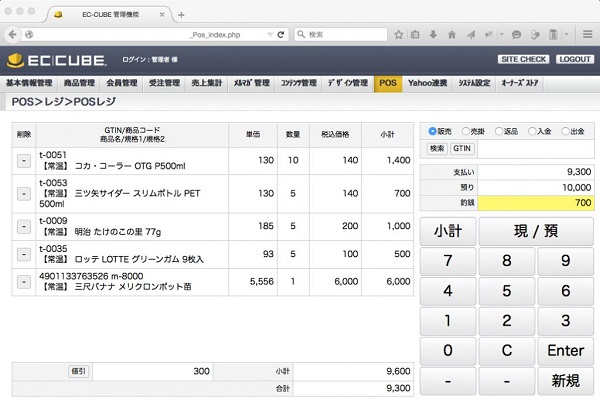
Task: Open the URL bar history dropdown arrow
Action: pos(268,34)
